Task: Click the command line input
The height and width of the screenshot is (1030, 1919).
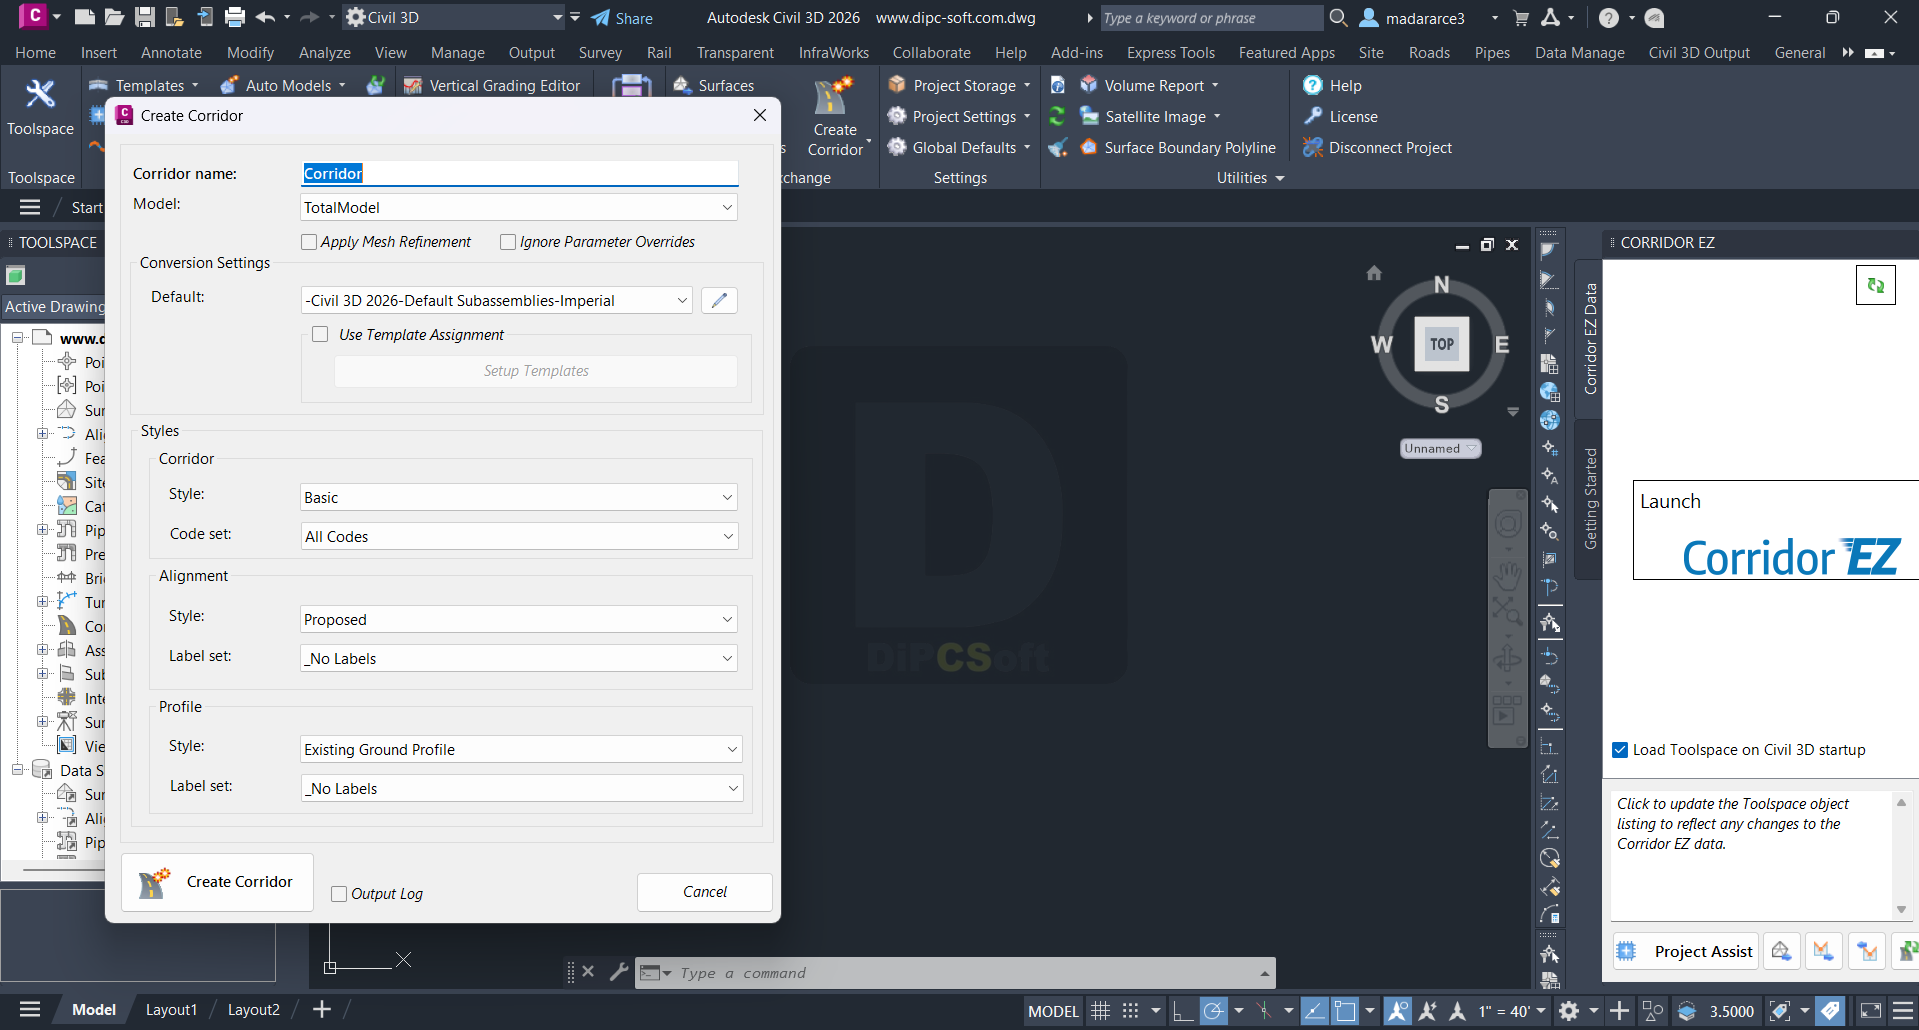Action: (x=955, y=973)
